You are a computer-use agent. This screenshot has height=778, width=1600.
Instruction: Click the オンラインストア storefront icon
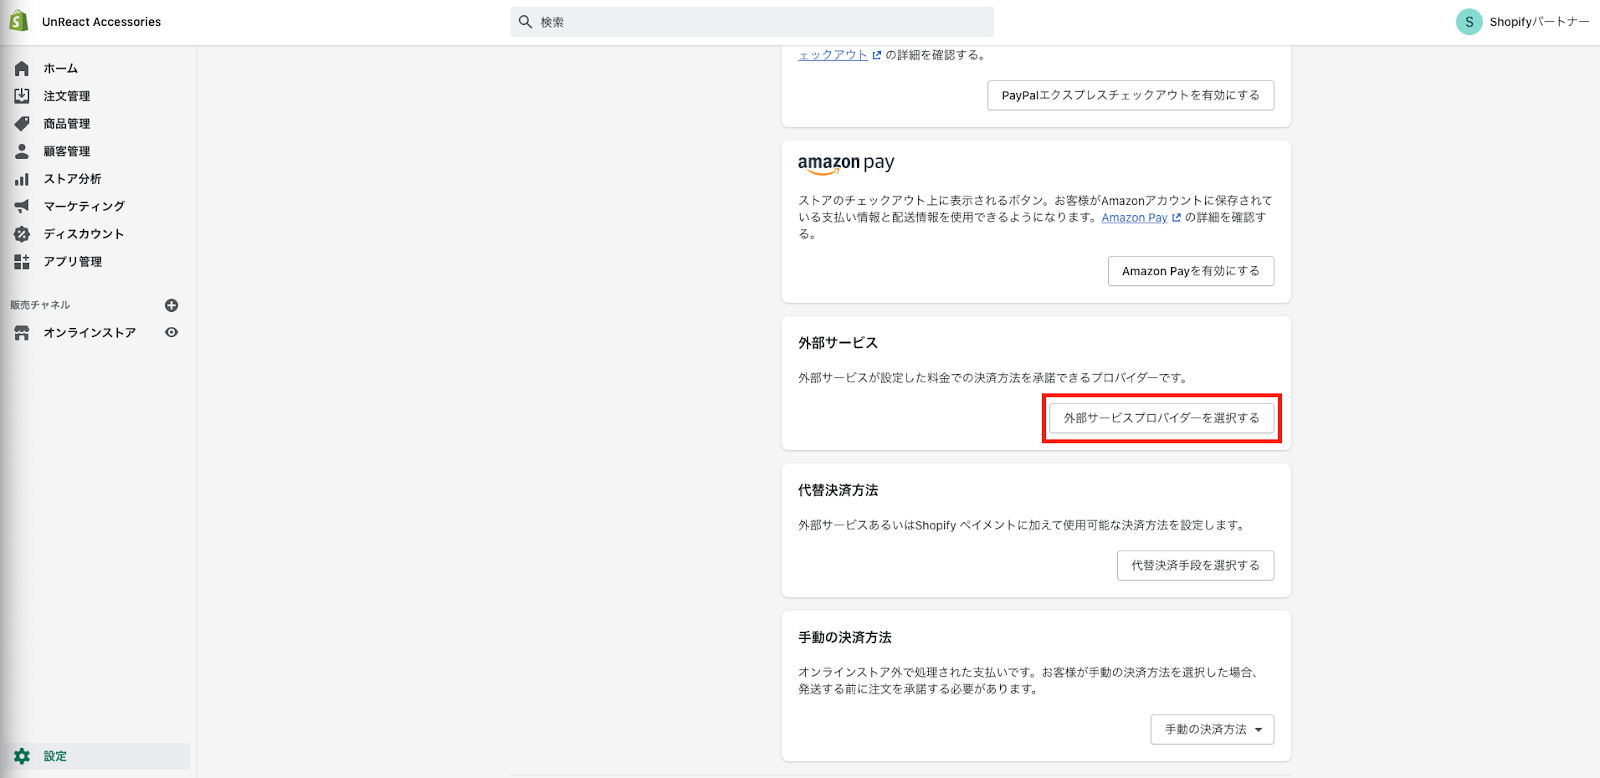point(22,333)
